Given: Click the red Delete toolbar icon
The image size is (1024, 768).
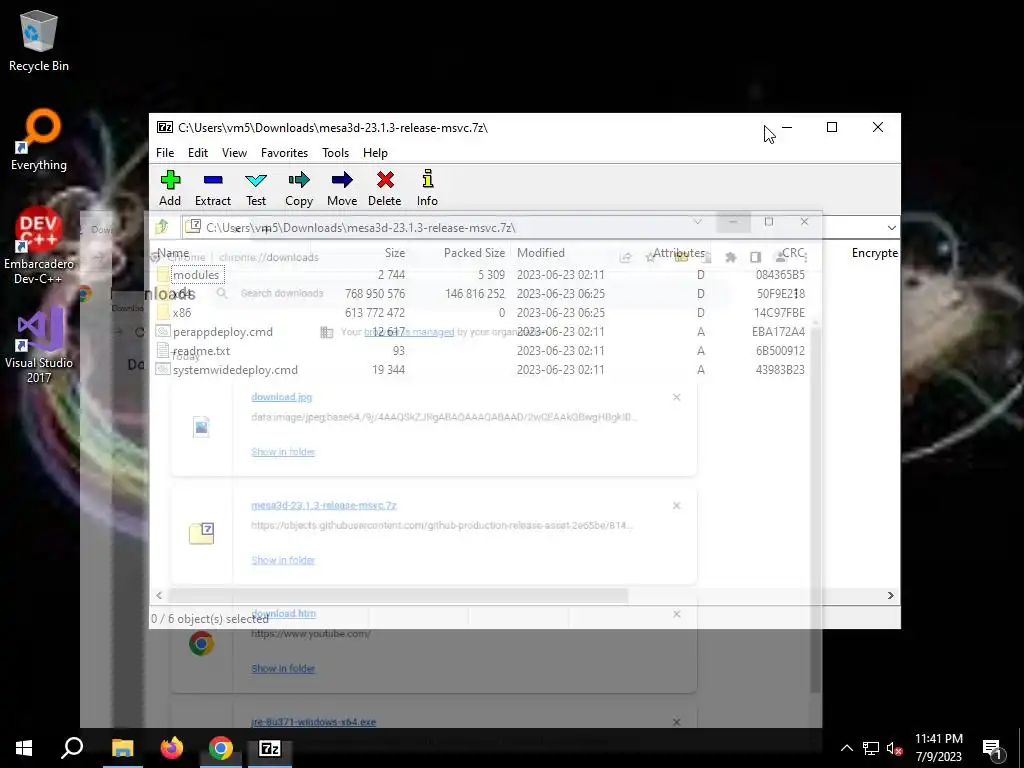Looking at the screenshot, I should pos(385,188).
